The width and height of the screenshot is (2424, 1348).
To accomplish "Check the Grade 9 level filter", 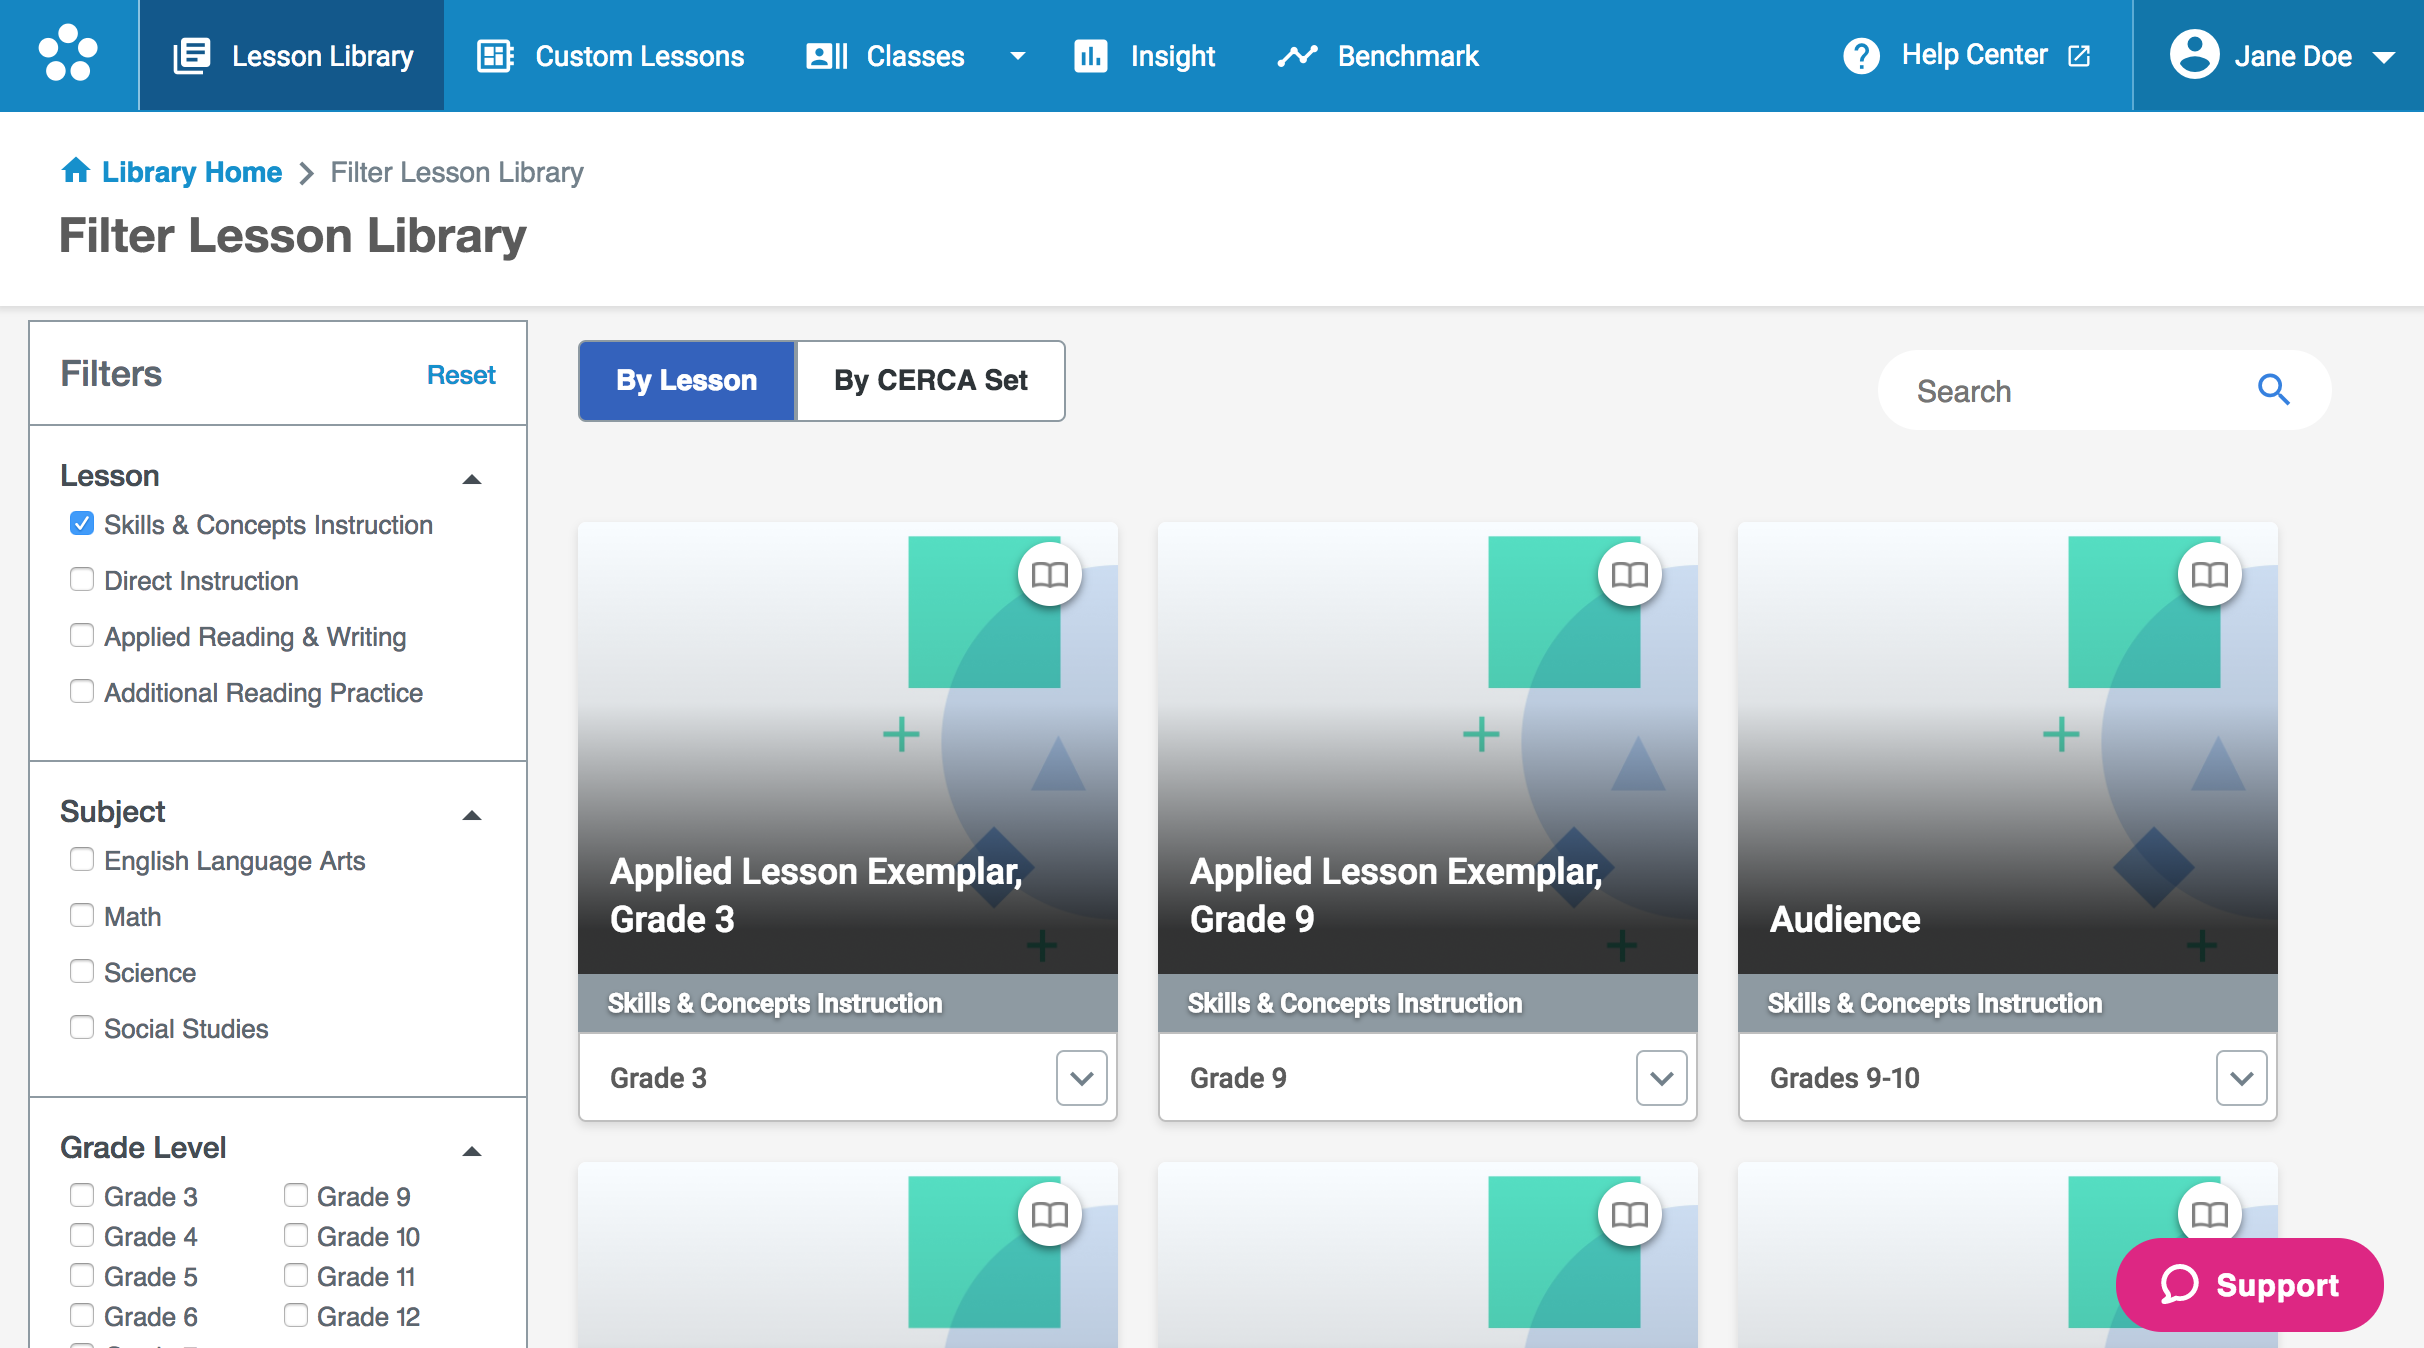I will pyautogui.click(x=296, y=1196).
